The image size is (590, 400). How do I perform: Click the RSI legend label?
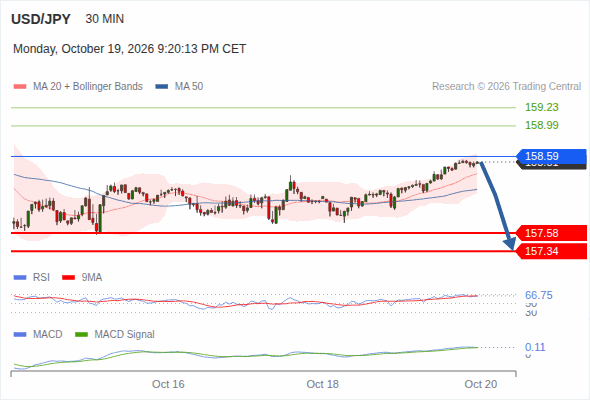point(41,278)
